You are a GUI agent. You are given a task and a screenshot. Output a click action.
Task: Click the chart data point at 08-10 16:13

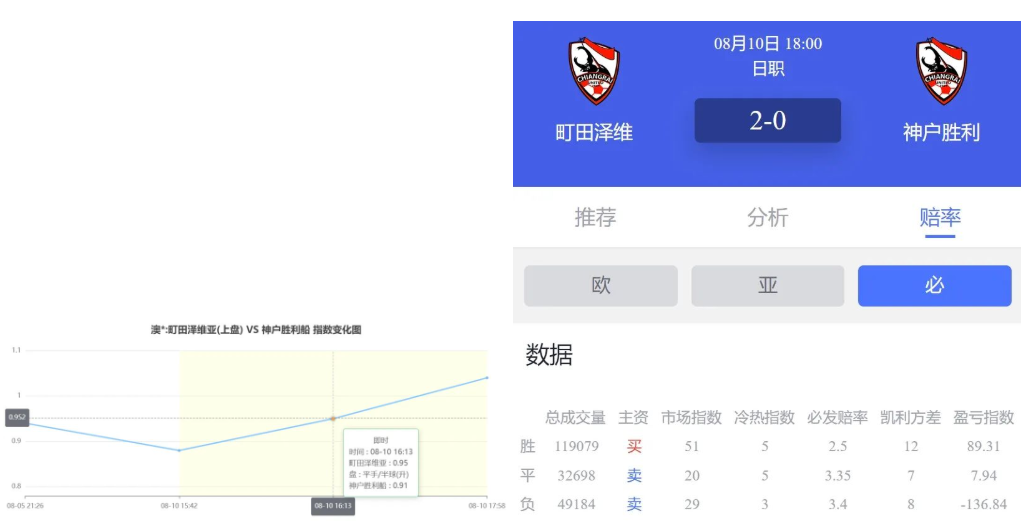click(x=333, y=418)
